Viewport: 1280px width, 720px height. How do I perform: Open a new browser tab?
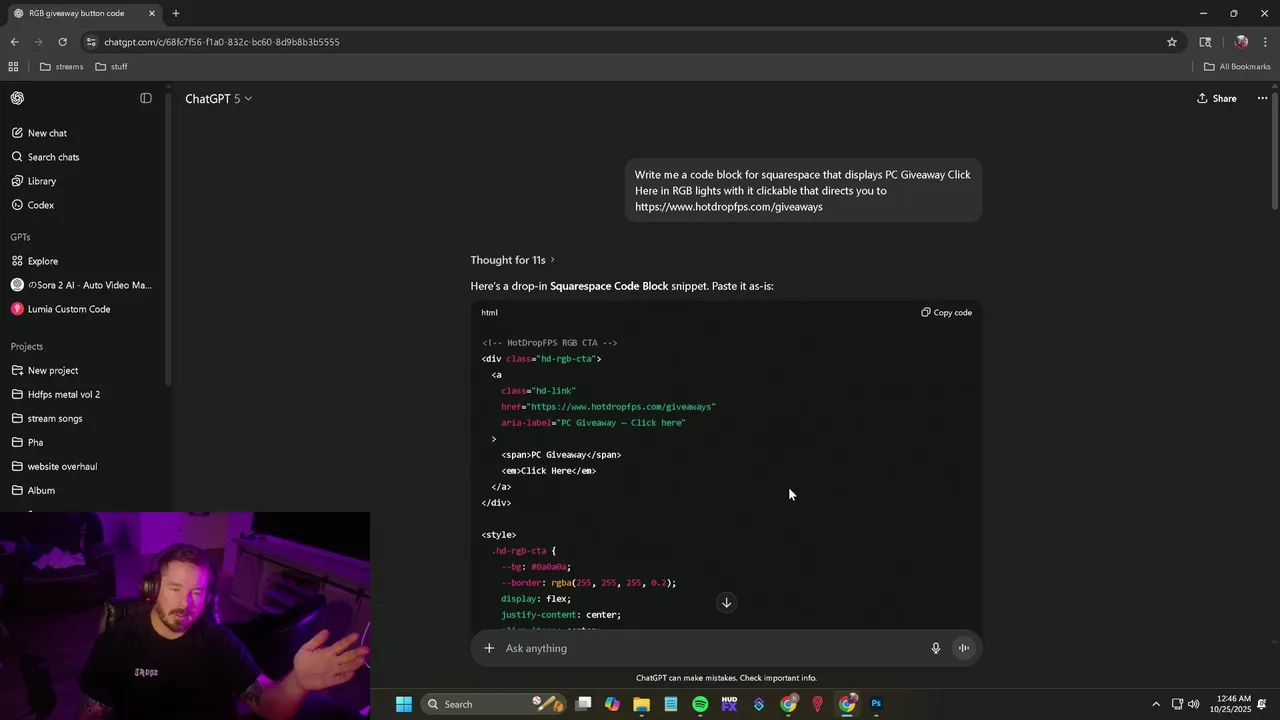click(x=176, y=13)
